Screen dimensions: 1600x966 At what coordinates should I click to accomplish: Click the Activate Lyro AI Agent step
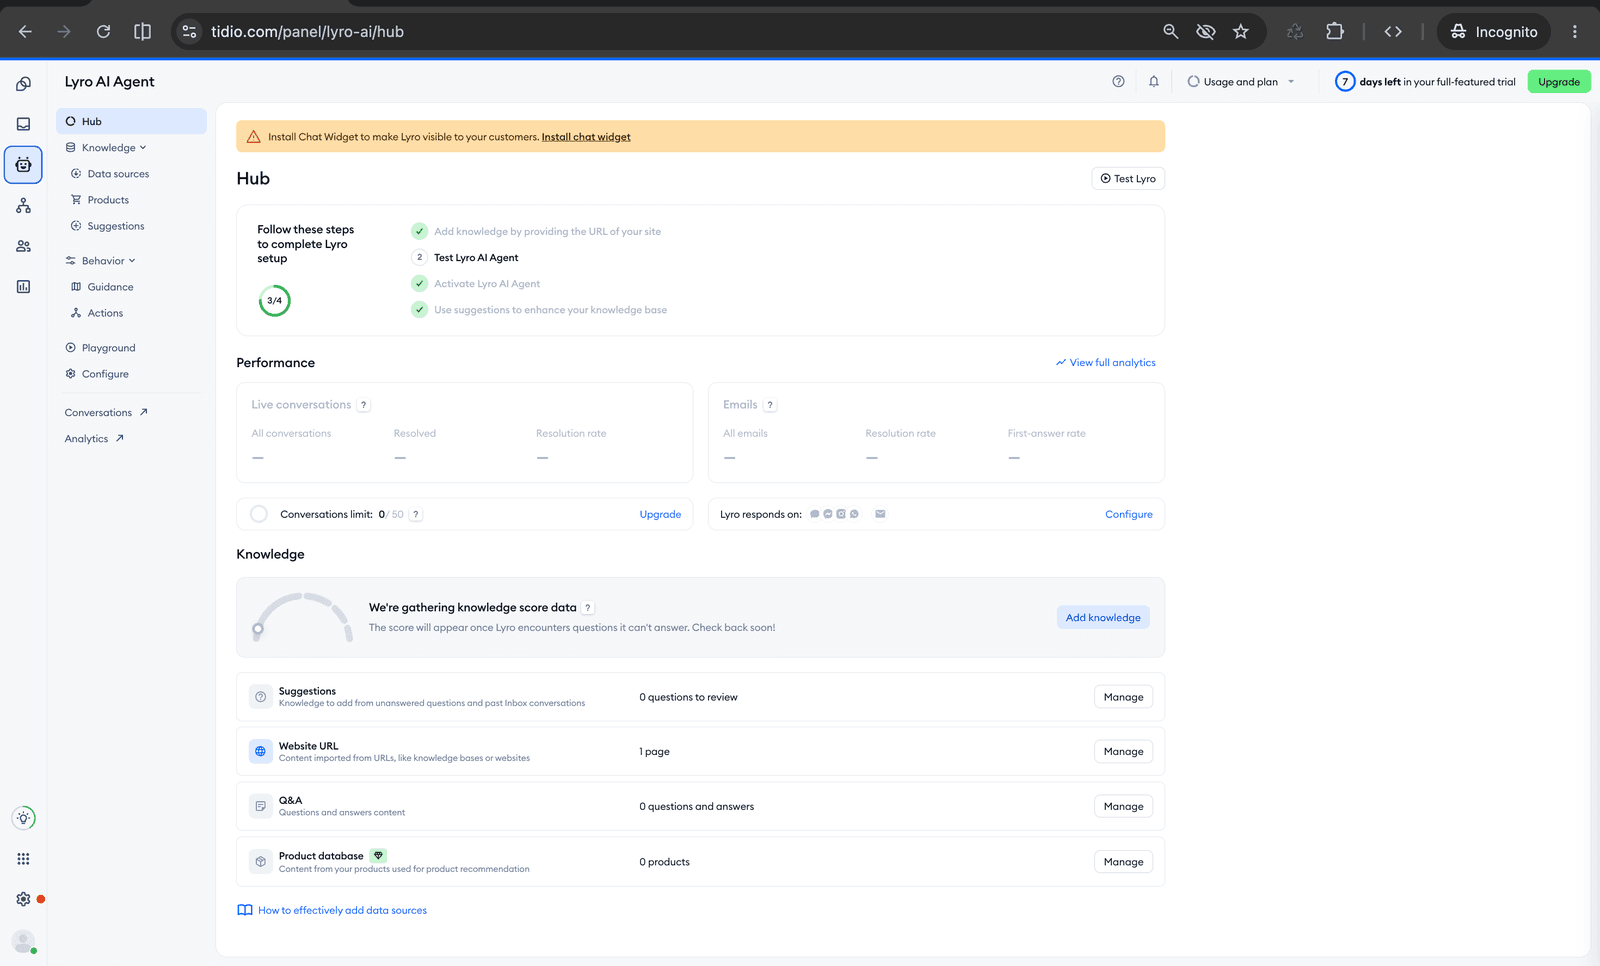(x=487, y=284)
